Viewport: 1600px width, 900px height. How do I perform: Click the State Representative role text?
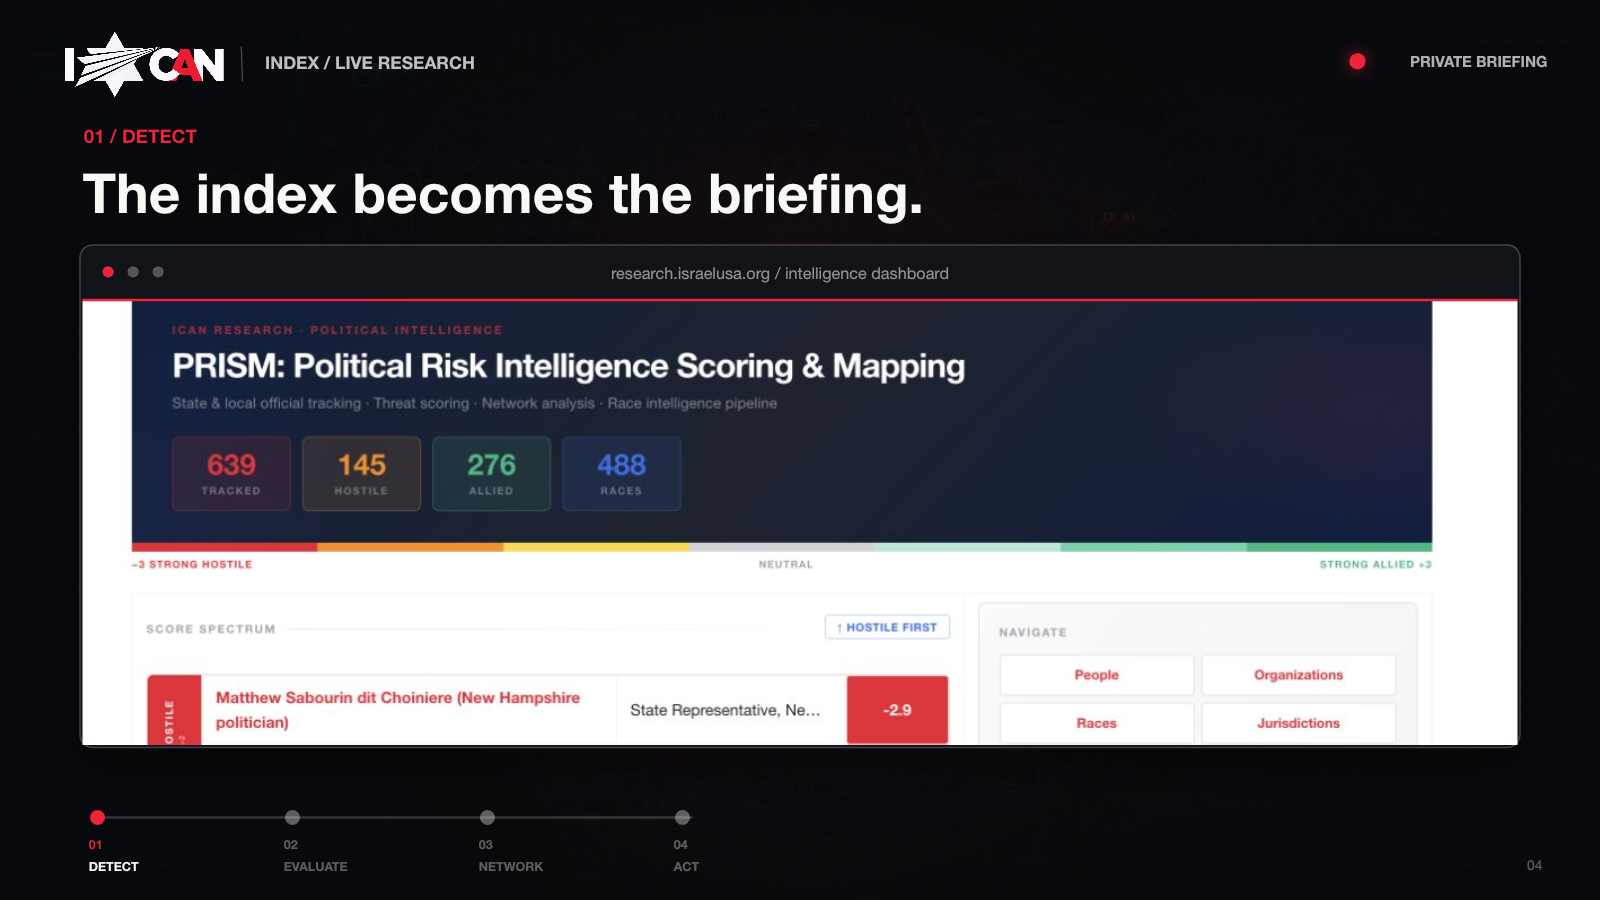[725, 710]
